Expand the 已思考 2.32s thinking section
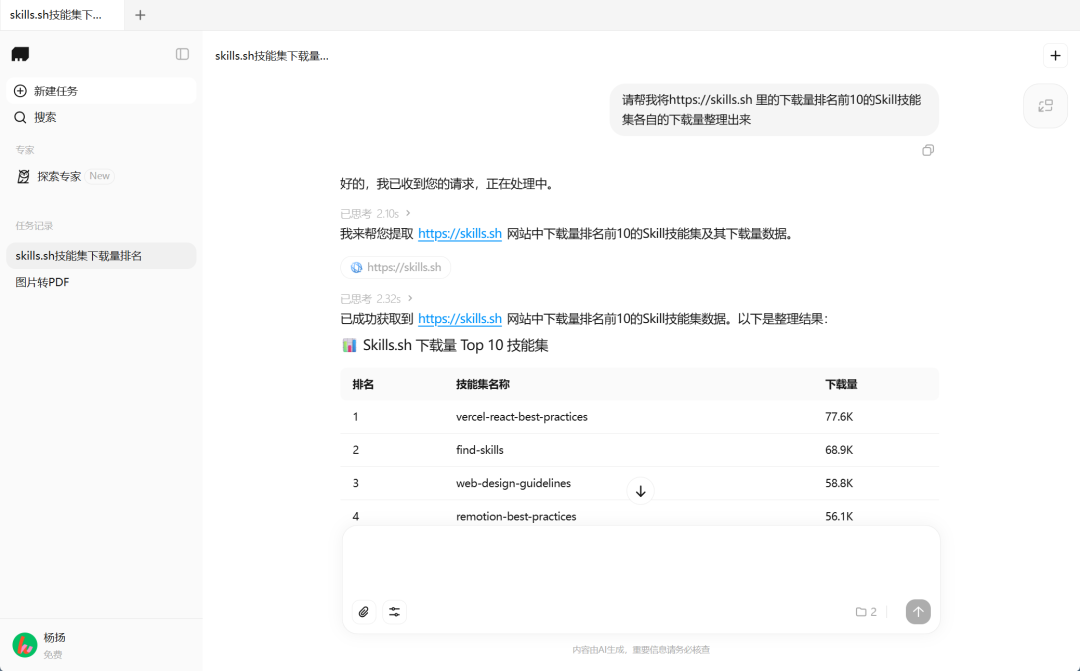1080x671 pixels. coord(375,298)
